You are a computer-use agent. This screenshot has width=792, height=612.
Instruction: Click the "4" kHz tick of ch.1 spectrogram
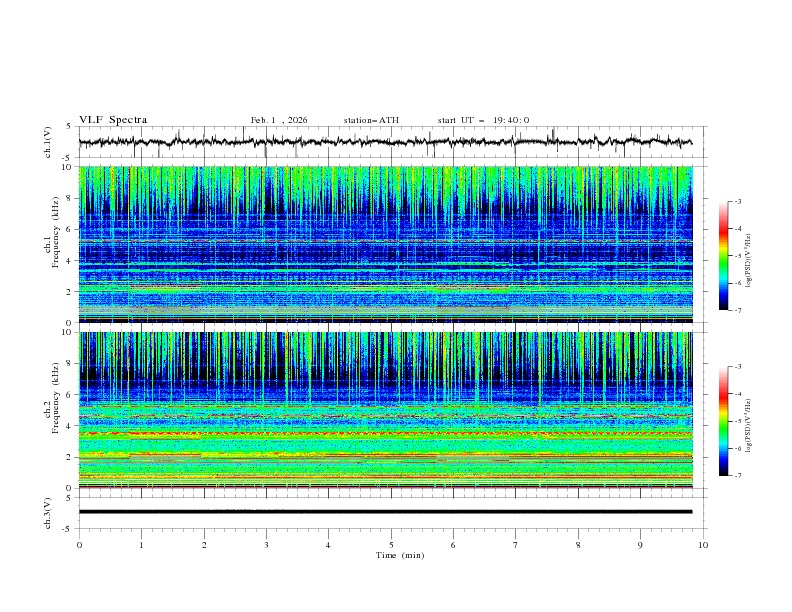click(x=71, y=261)
